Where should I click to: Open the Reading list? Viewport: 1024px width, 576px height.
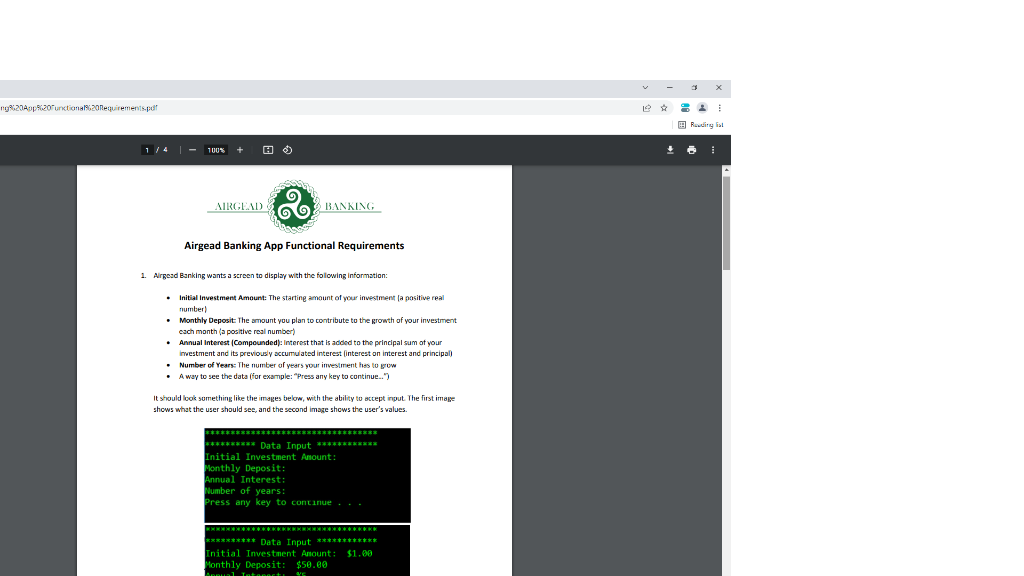(701, 125)
